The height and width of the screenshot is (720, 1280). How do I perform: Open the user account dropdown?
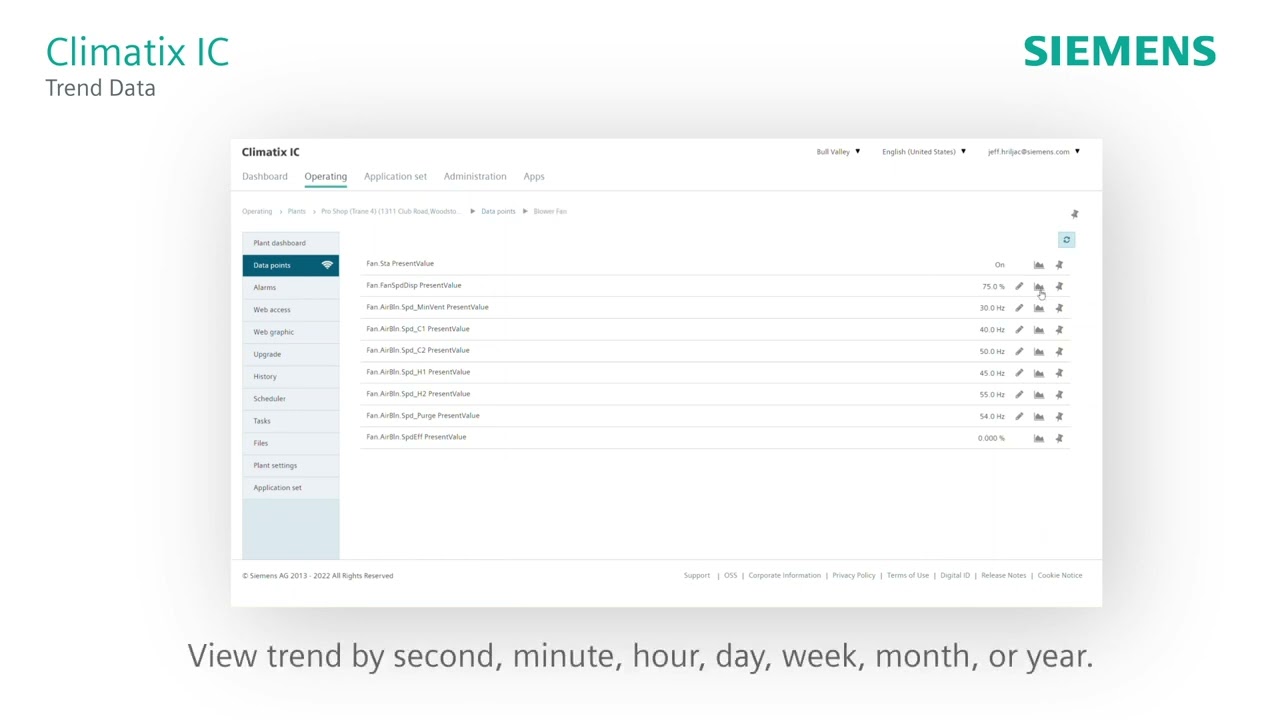(1034, 152)
